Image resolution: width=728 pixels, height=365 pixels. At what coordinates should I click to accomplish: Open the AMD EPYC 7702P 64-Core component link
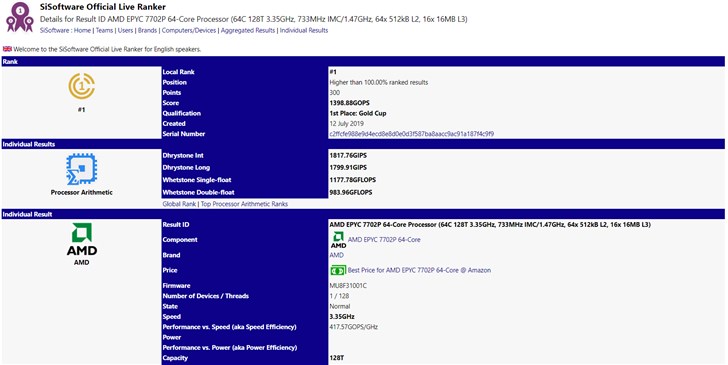[384, 240]
